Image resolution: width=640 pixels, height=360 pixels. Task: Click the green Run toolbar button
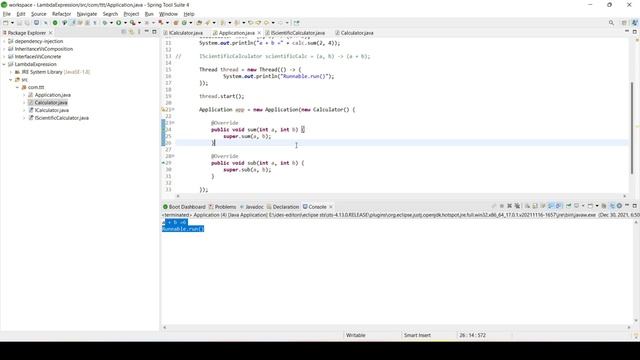118,23
